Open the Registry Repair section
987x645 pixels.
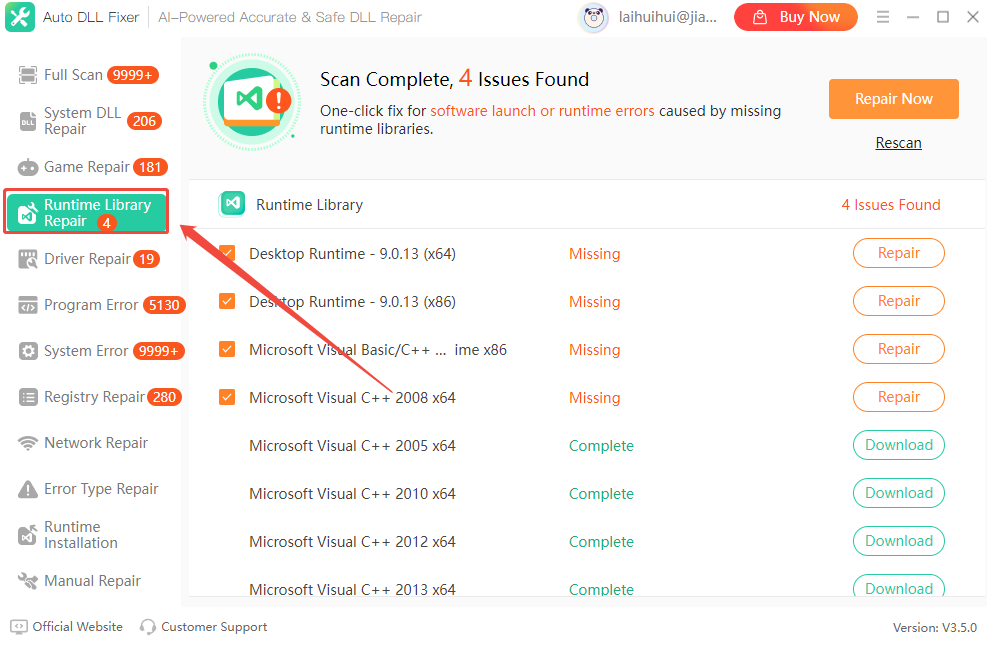95,397
